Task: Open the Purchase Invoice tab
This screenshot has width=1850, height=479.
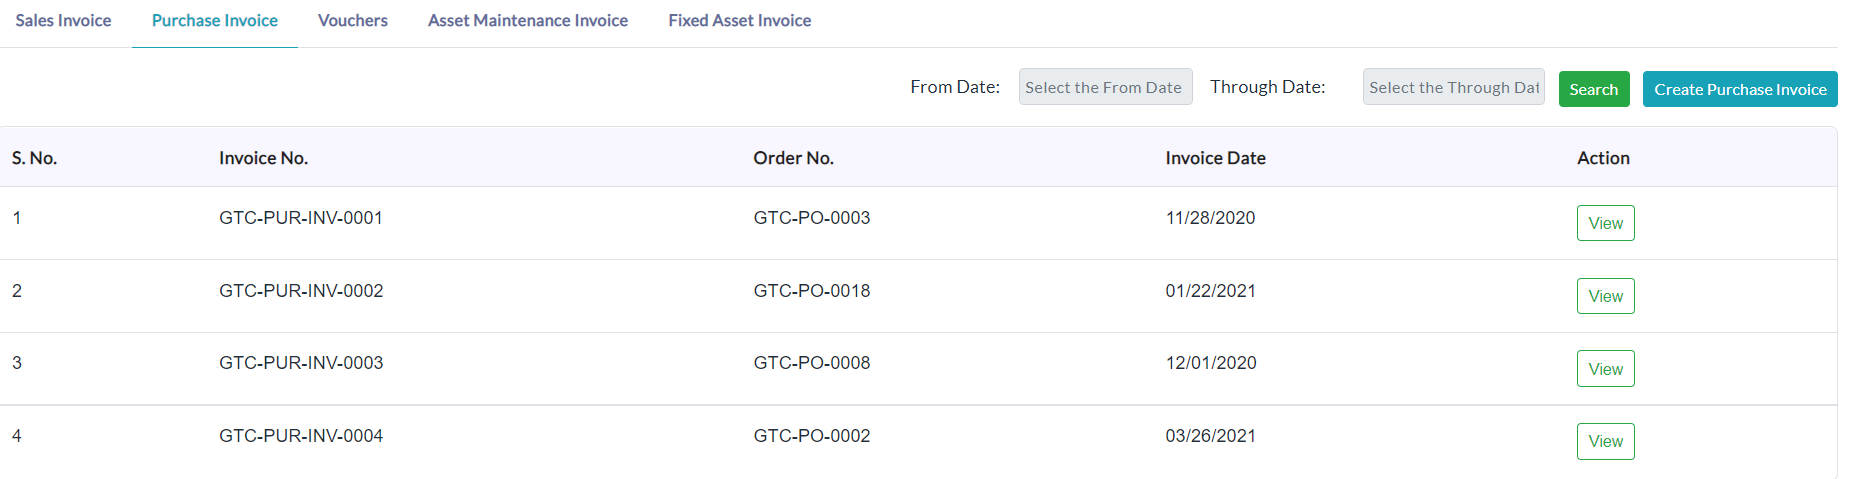Action: pyautogui.click(x=215, y=20)
